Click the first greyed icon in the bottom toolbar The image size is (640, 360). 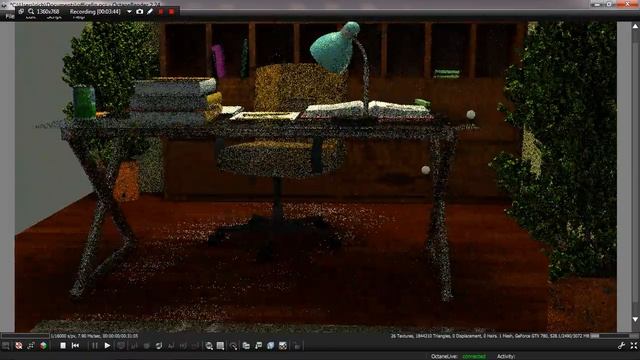(x=6, y=346)
